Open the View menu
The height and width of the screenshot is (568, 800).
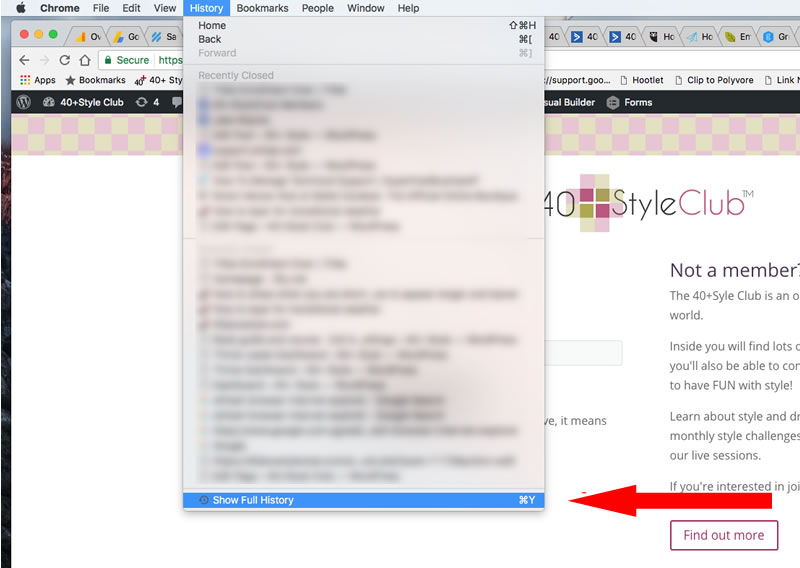tap(165, 8)
